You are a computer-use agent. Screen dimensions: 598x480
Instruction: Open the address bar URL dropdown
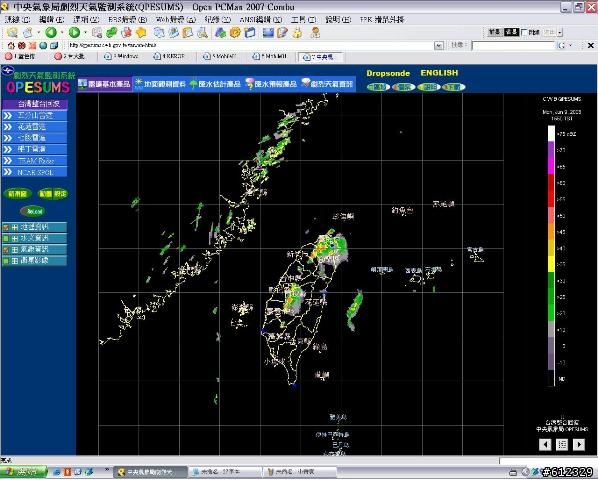click(439, 46)
